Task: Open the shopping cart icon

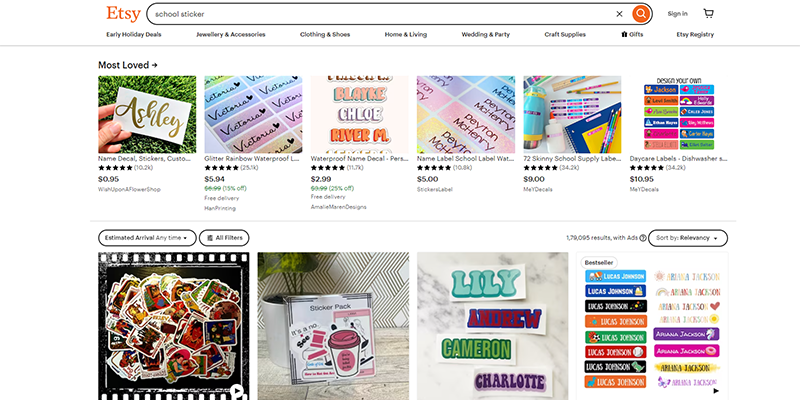Action: click(708, 14)
